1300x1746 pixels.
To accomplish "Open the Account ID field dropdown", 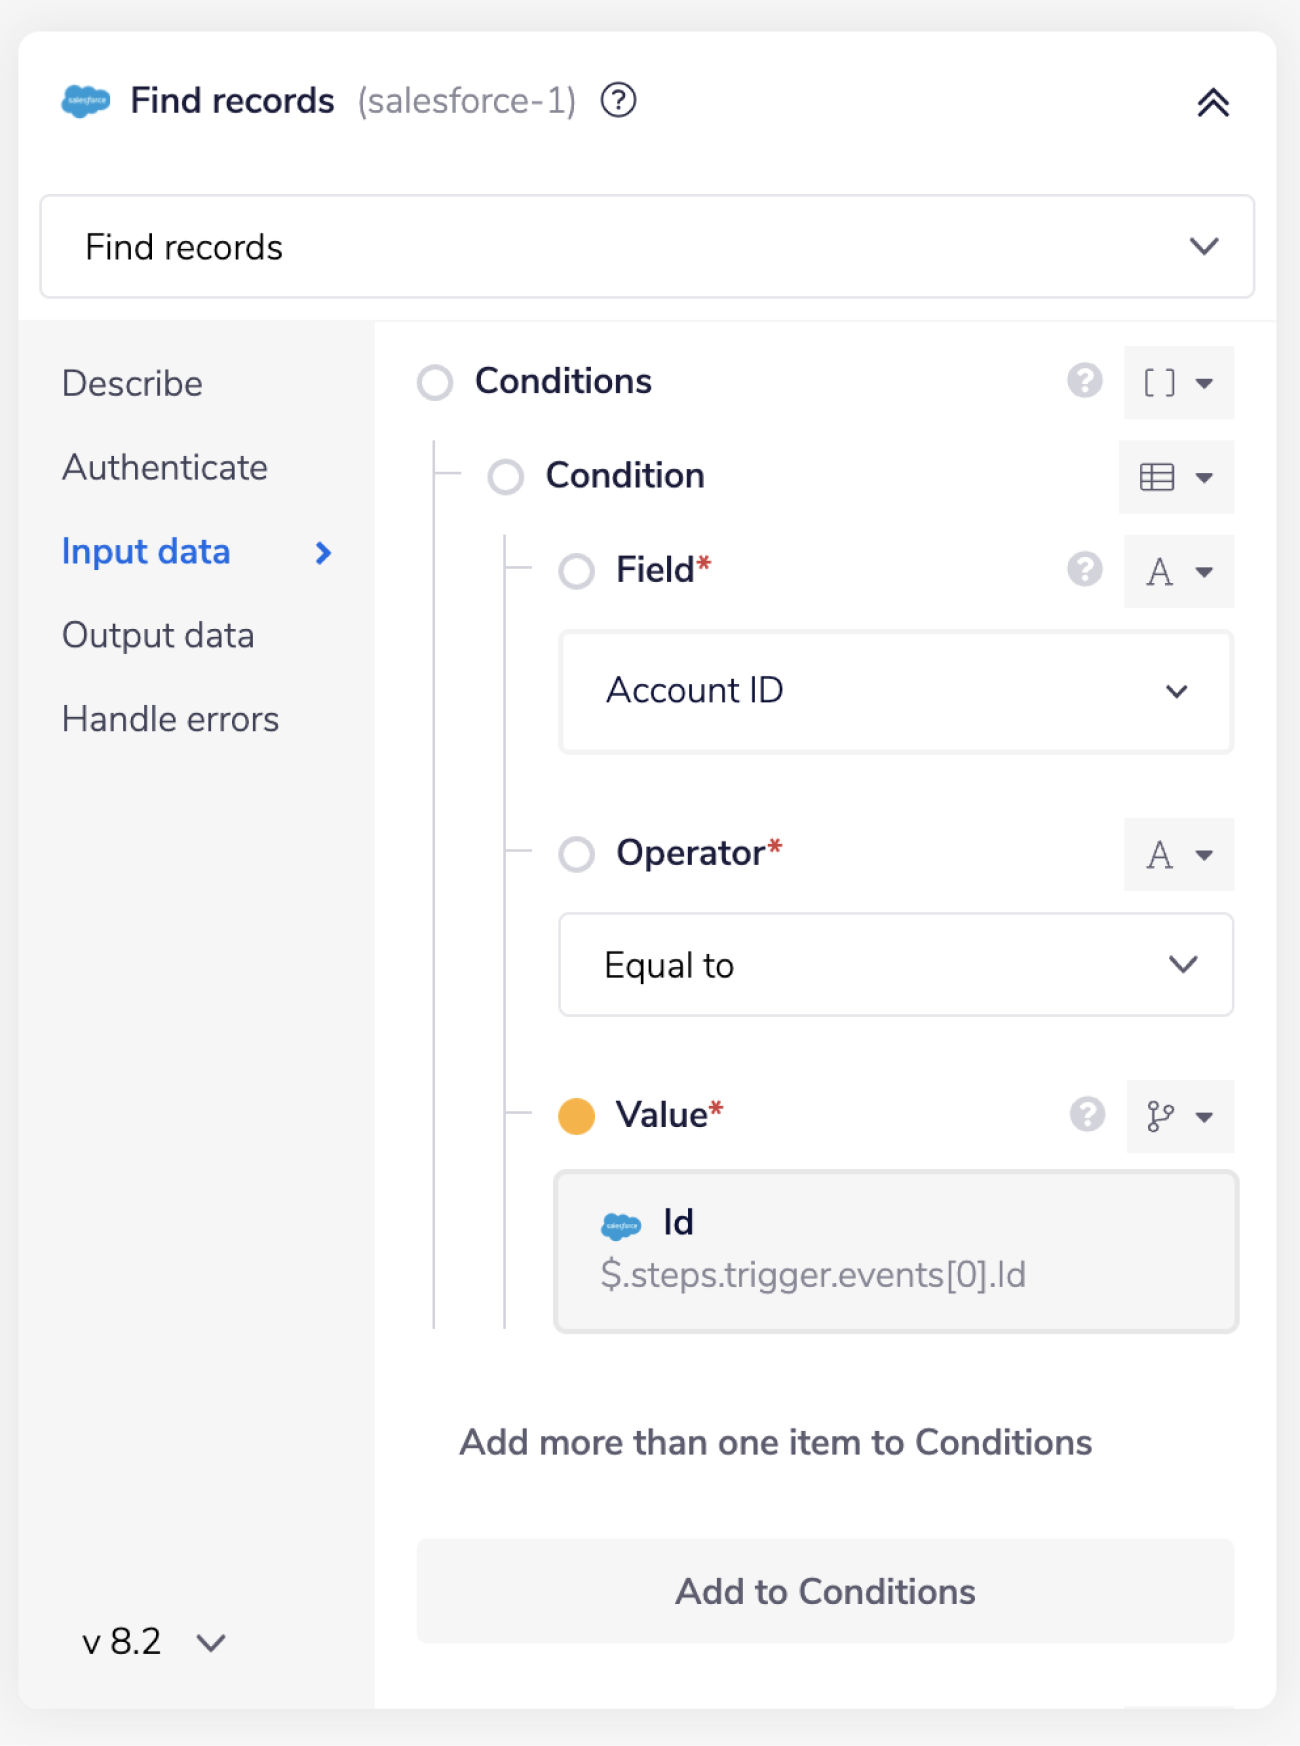I will coord(895,691).
